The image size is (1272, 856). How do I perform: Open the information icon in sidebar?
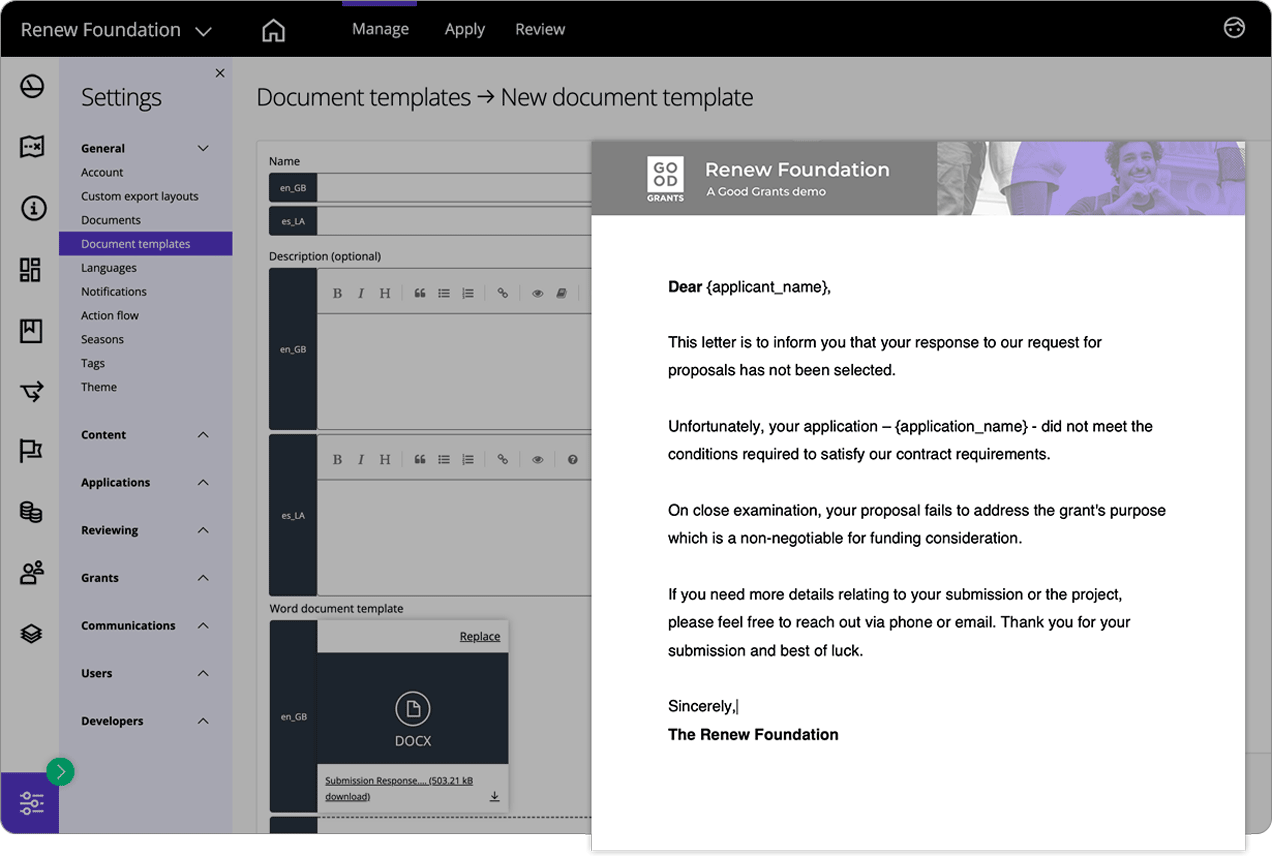[x=32, y=208]
